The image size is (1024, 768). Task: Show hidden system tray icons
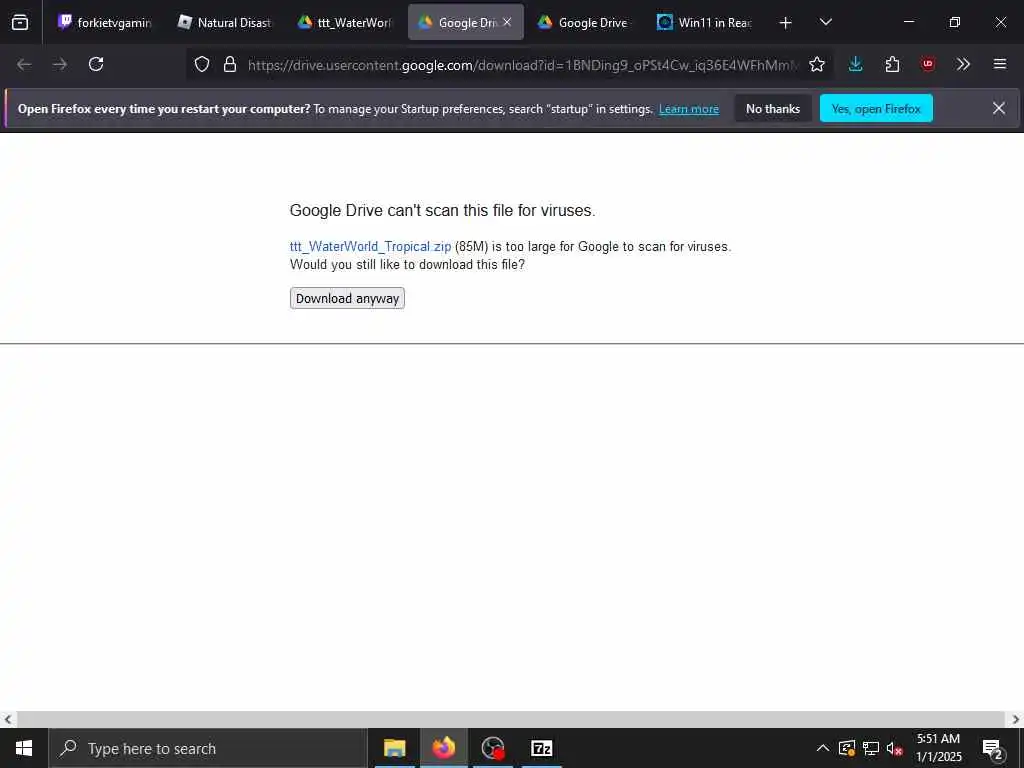coord(823,748)
